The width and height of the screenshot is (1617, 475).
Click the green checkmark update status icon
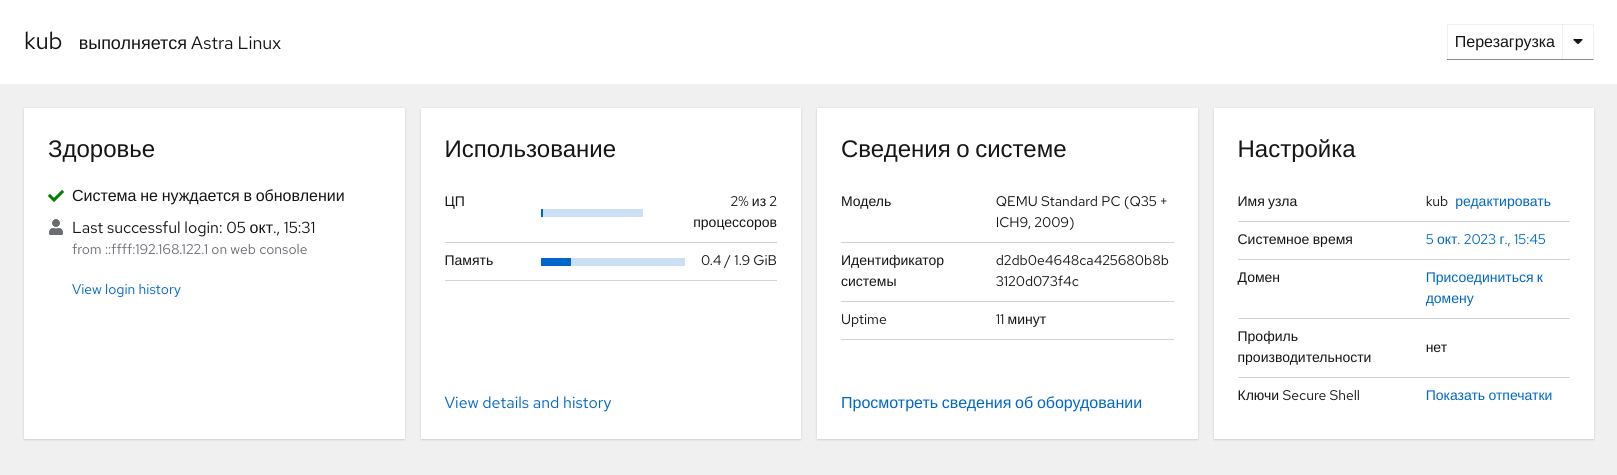(x=56, y=196)
